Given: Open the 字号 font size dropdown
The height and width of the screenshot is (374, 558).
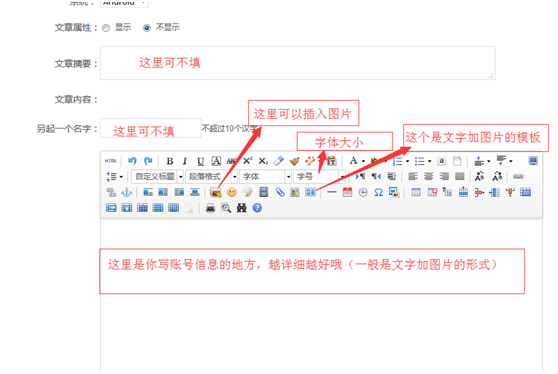Looking at the screenshot, I should point(319,177).
